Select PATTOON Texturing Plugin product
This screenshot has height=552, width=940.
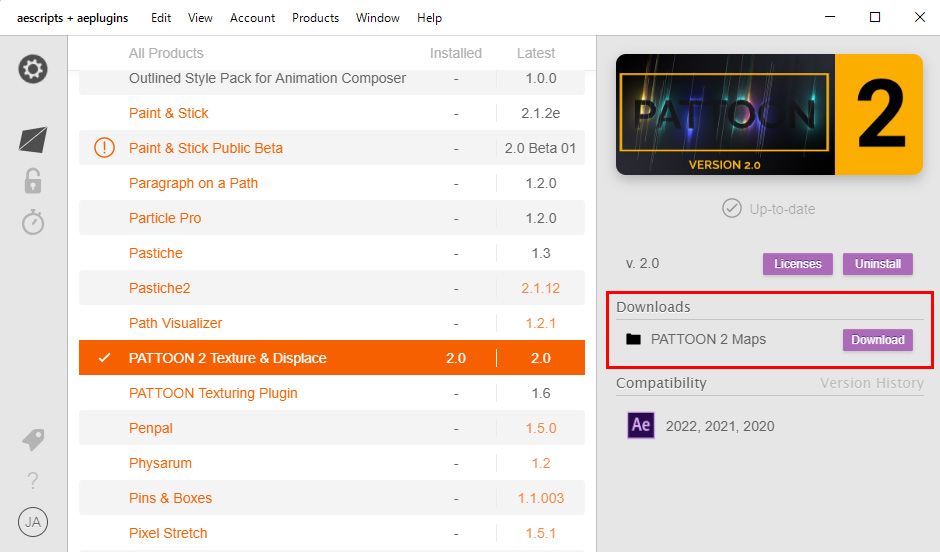(x=332, y=393)
